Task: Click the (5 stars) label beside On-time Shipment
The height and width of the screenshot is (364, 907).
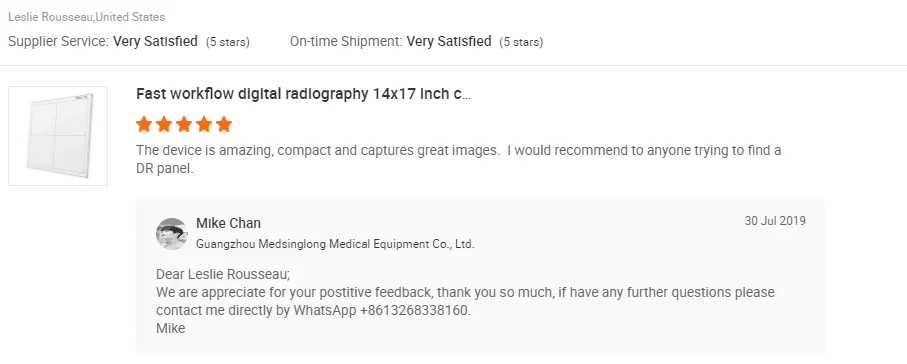Action: 521,42
